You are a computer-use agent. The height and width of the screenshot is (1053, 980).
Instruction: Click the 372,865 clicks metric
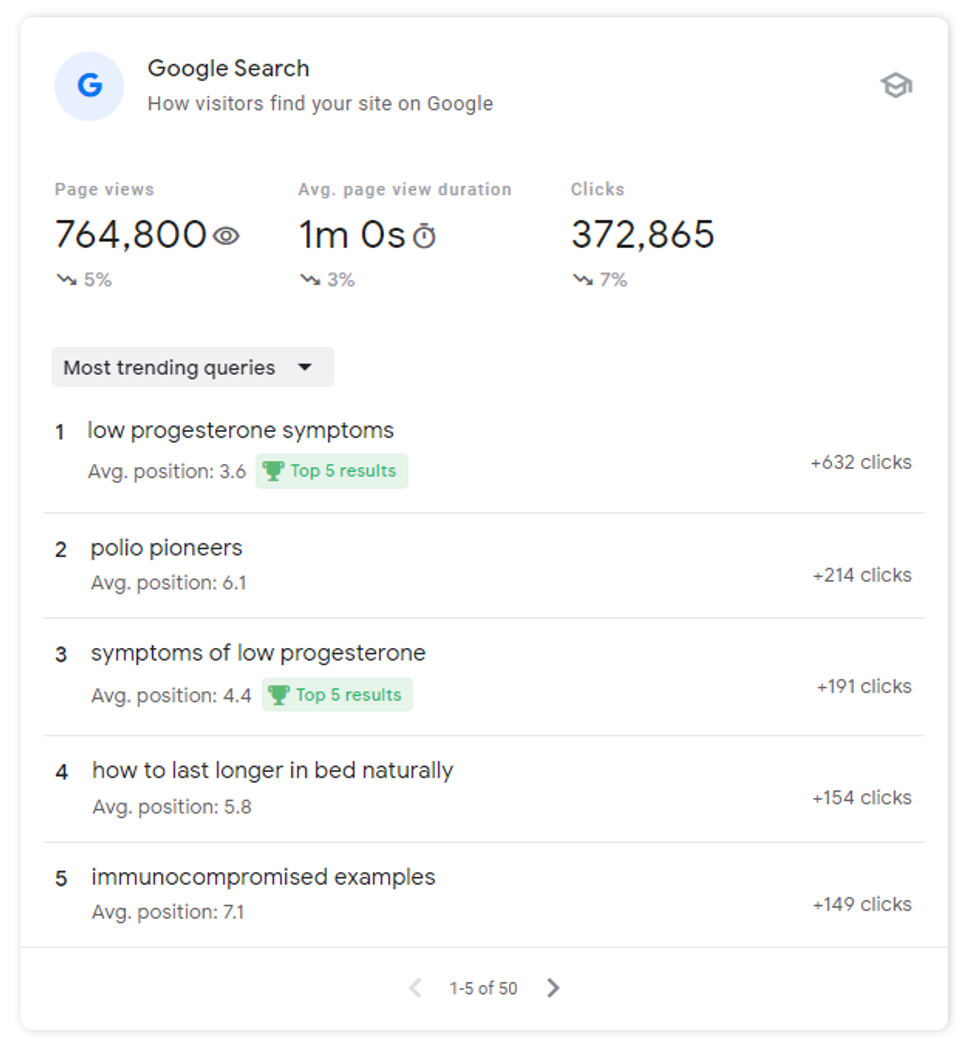(642, 235)
